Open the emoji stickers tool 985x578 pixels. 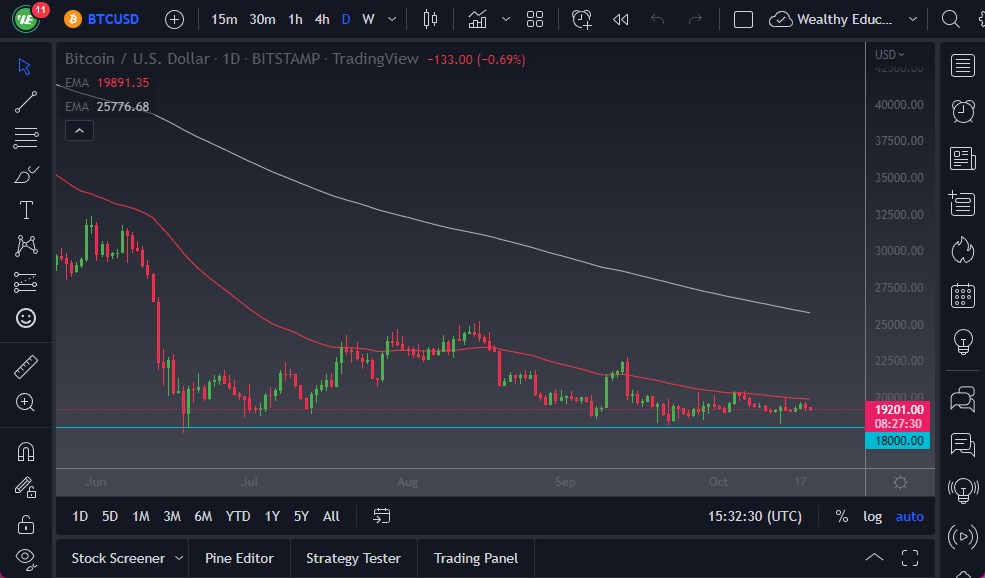(25, 317)
